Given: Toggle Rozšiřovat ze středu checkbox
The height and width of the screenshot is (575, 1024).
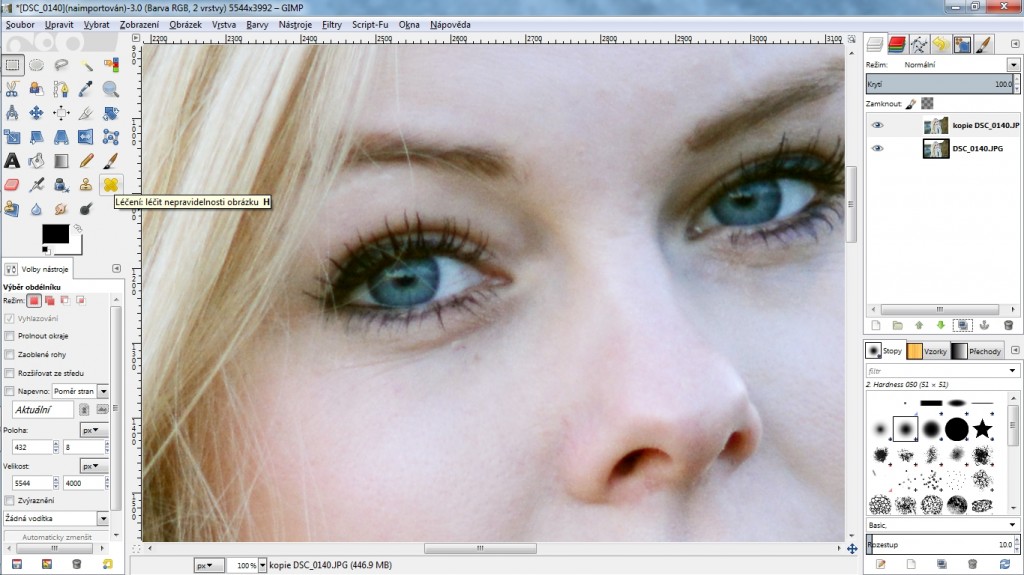Looking at the screenshot, I should 9,373.
